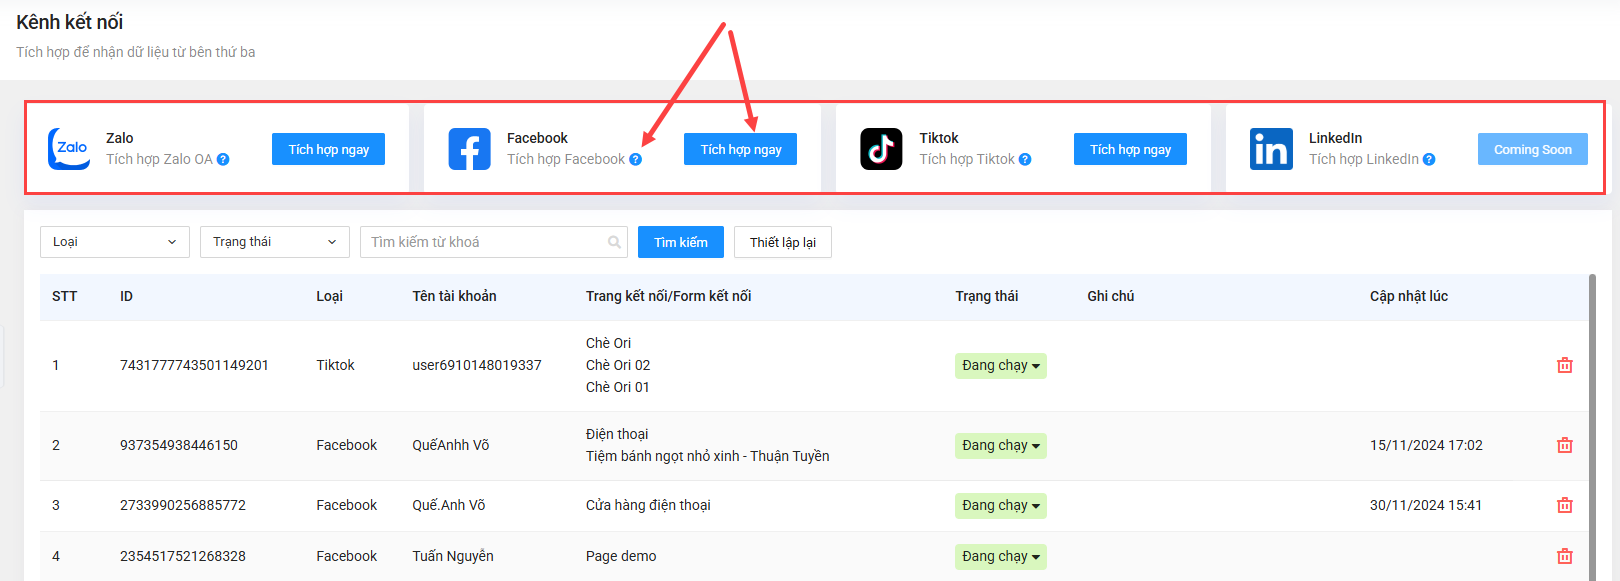This screenshot has height=581, width=1620.
Task: Click ID 937354938446150
Action: click(x=179, y=445)
